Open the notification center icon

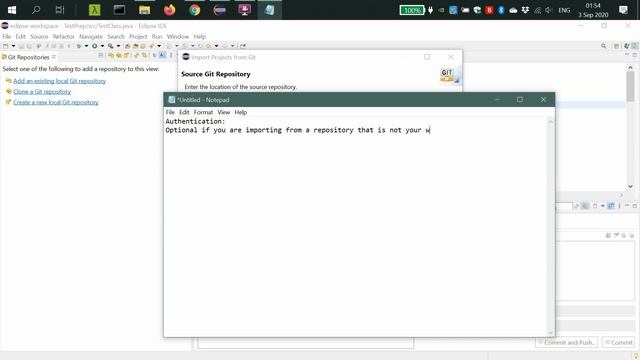(x=623, y=10)
